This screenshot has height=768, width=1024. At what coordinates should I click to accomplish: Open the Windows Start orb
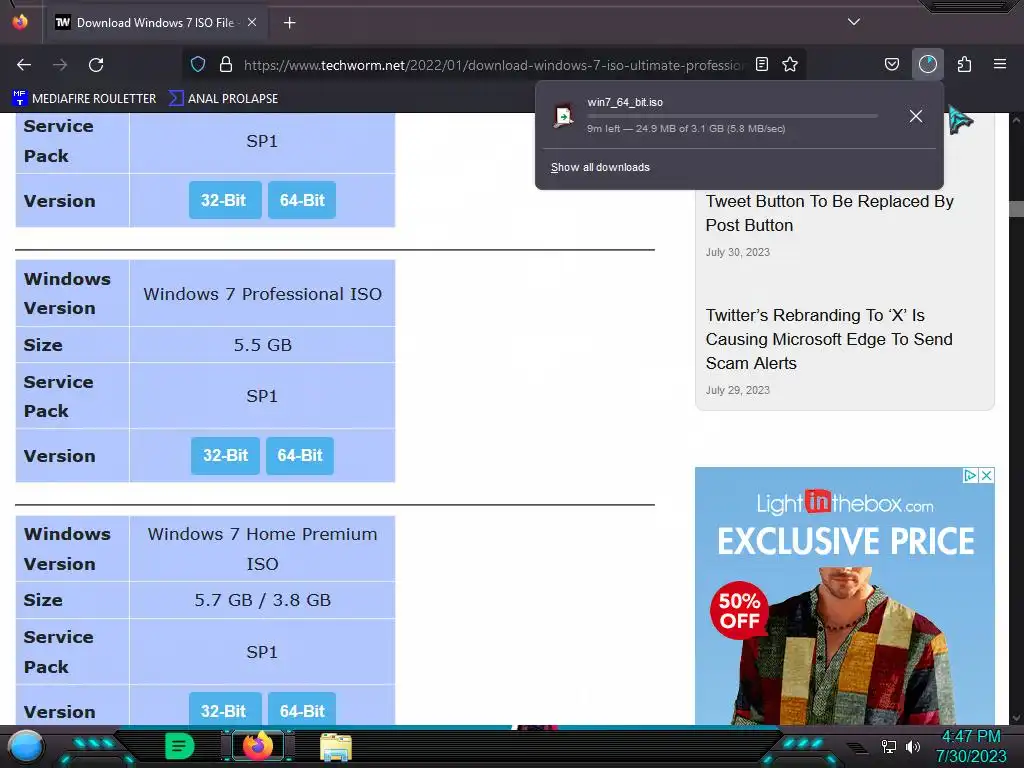26,747
